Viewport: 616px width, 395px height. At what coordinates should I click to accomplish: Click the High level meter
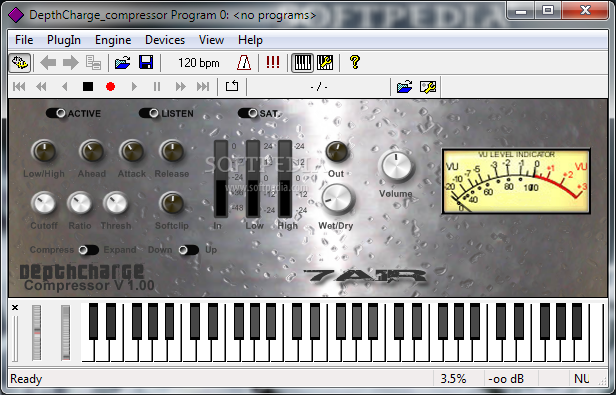[x=285, y=178]
